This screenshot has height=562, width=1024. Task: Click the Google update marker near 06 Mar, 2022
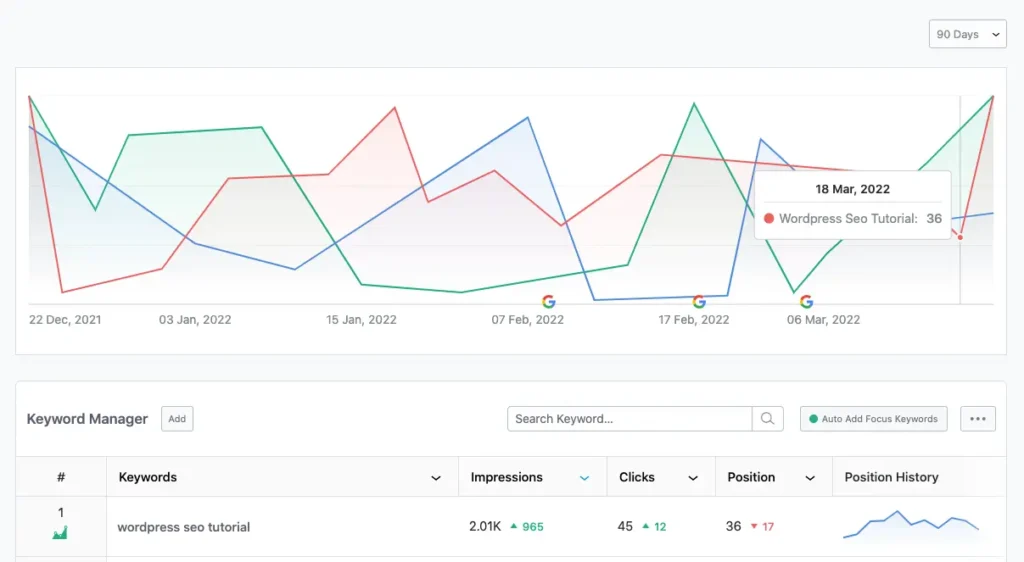pyautogui.click(x=807, y=302)
